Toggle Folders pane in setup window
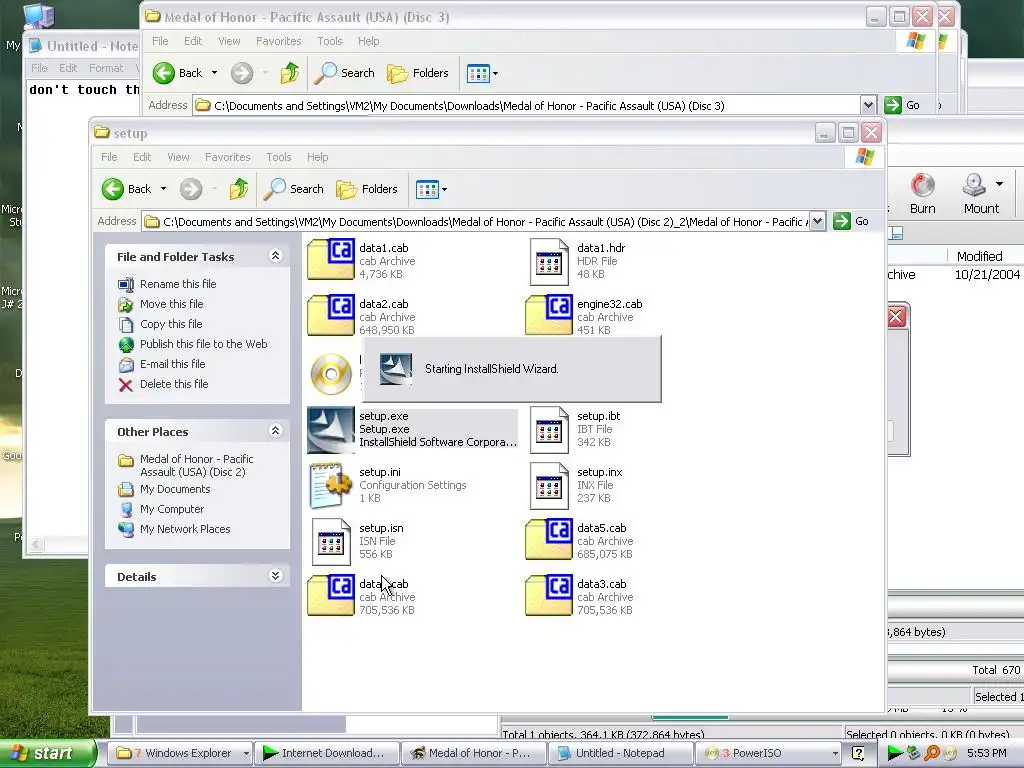1024x768 pixels. (367, 189)
